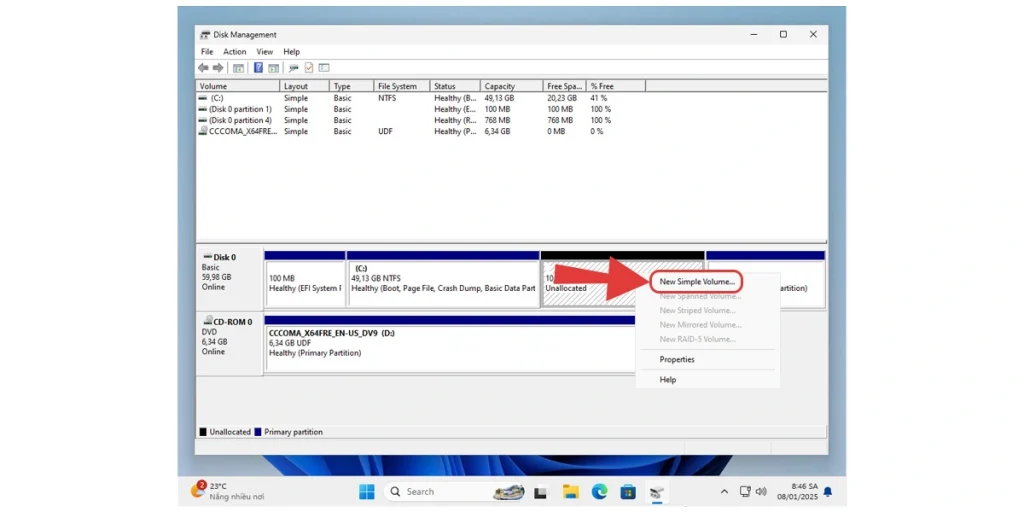
Task: Open the View menu
Action: pyautogui.click(x=264, y=52)
